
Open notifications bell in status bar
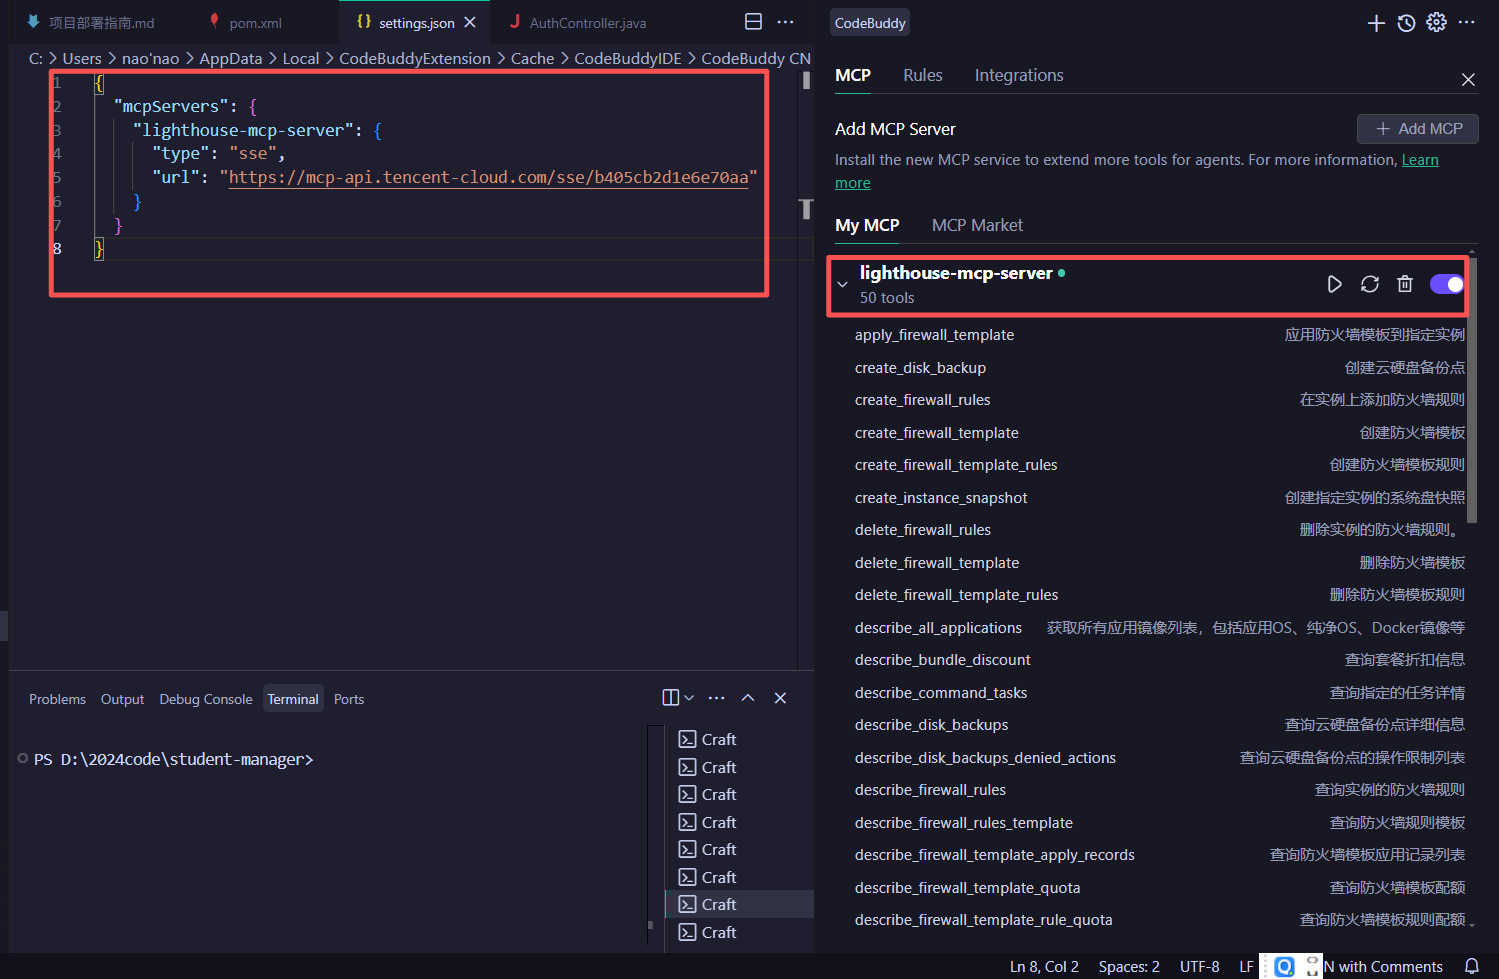1471,966
